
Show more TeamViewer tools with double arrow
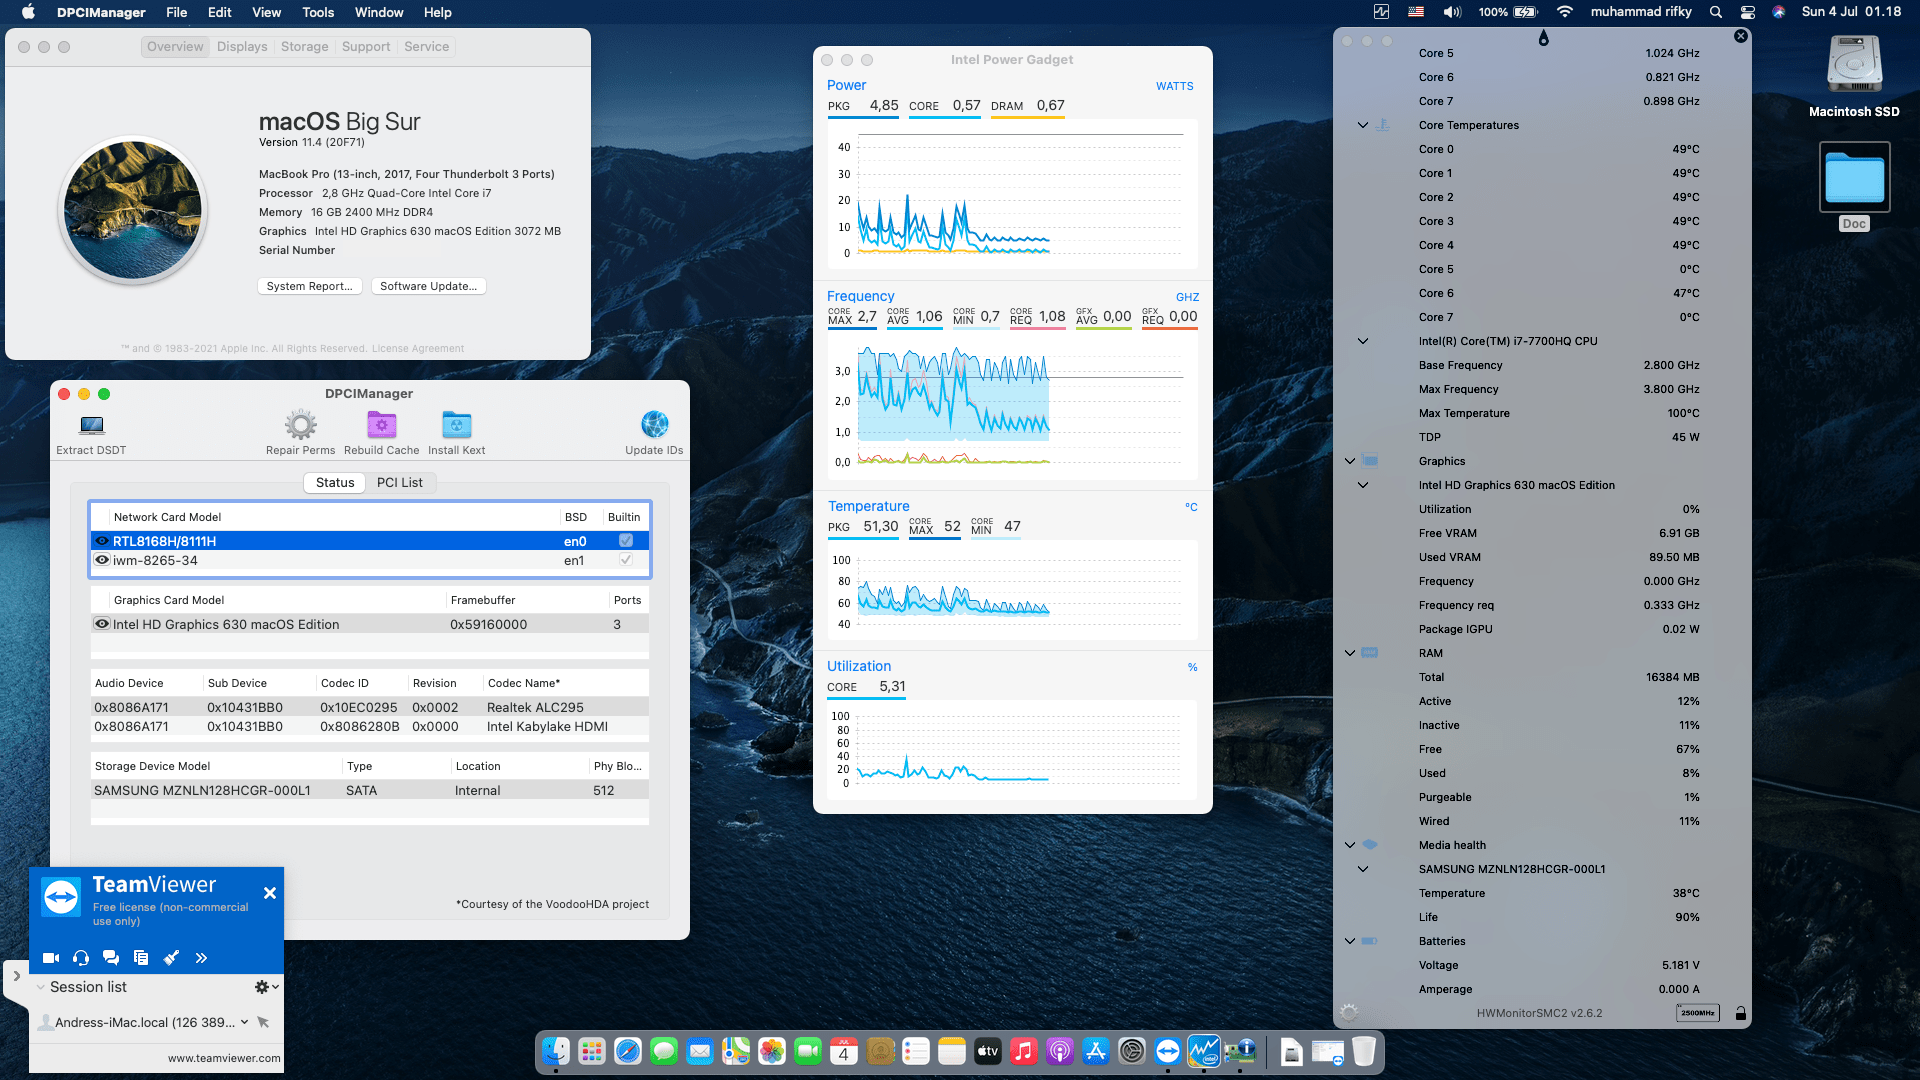pos(201,958)
